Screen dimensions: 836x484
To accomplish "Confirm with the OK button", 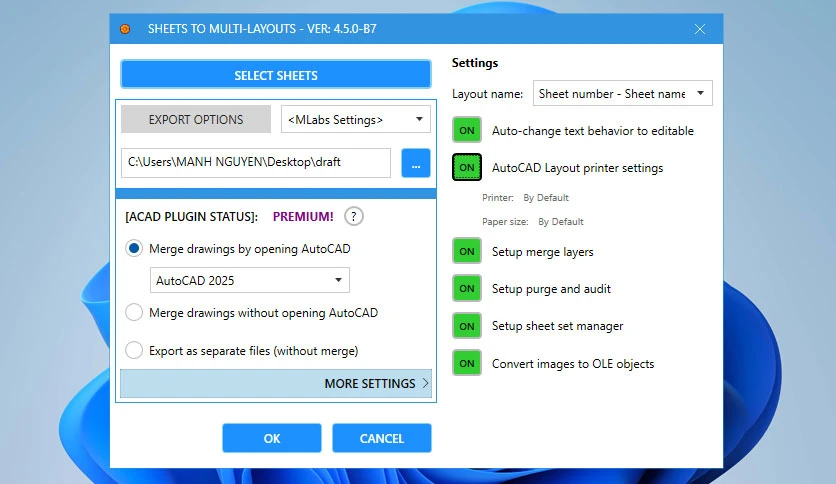I will click(272, 438).
